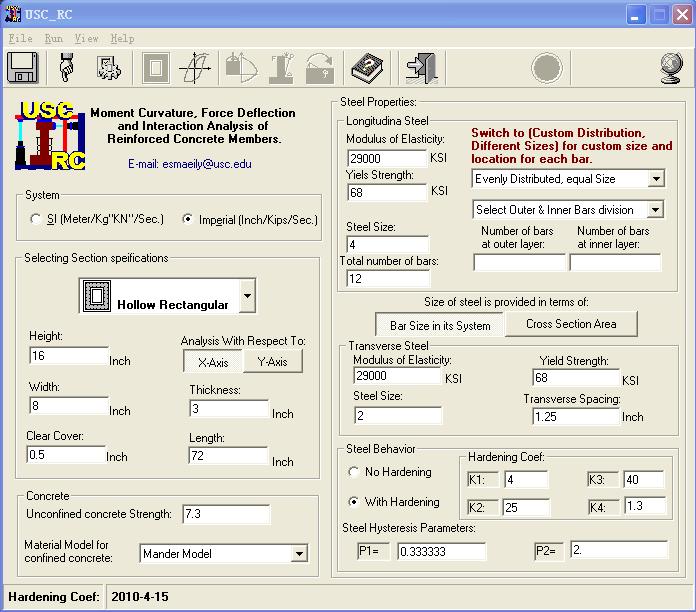
Task: Expand the Hollow Rectangular section dropdown
Action: point(247,296)
